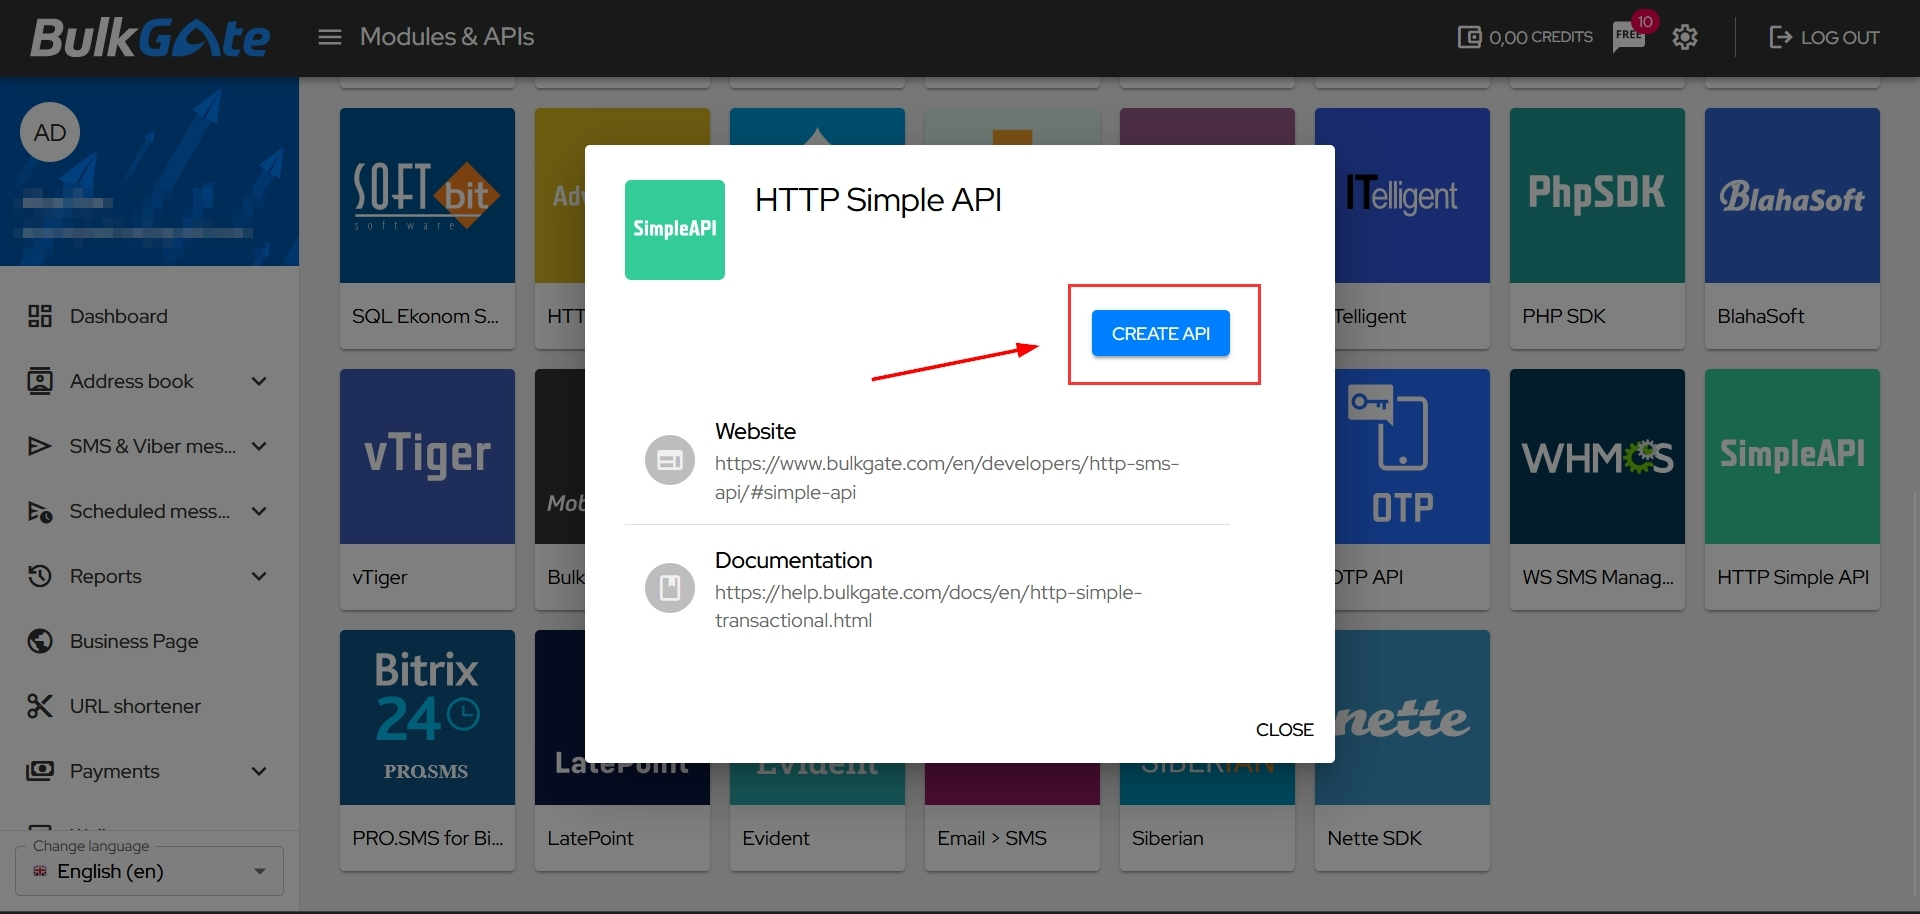Click the Business Page globe icon
Screen dimensions: 1920x914
tap(40, 641)
